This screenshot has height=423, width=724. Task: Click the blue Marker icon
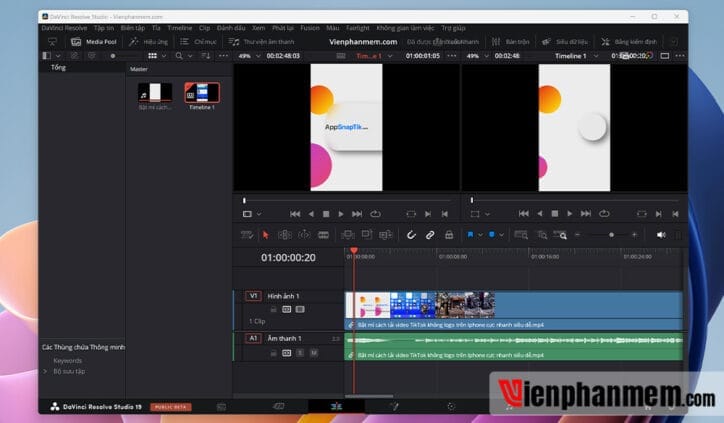click(x=492, y=235)
